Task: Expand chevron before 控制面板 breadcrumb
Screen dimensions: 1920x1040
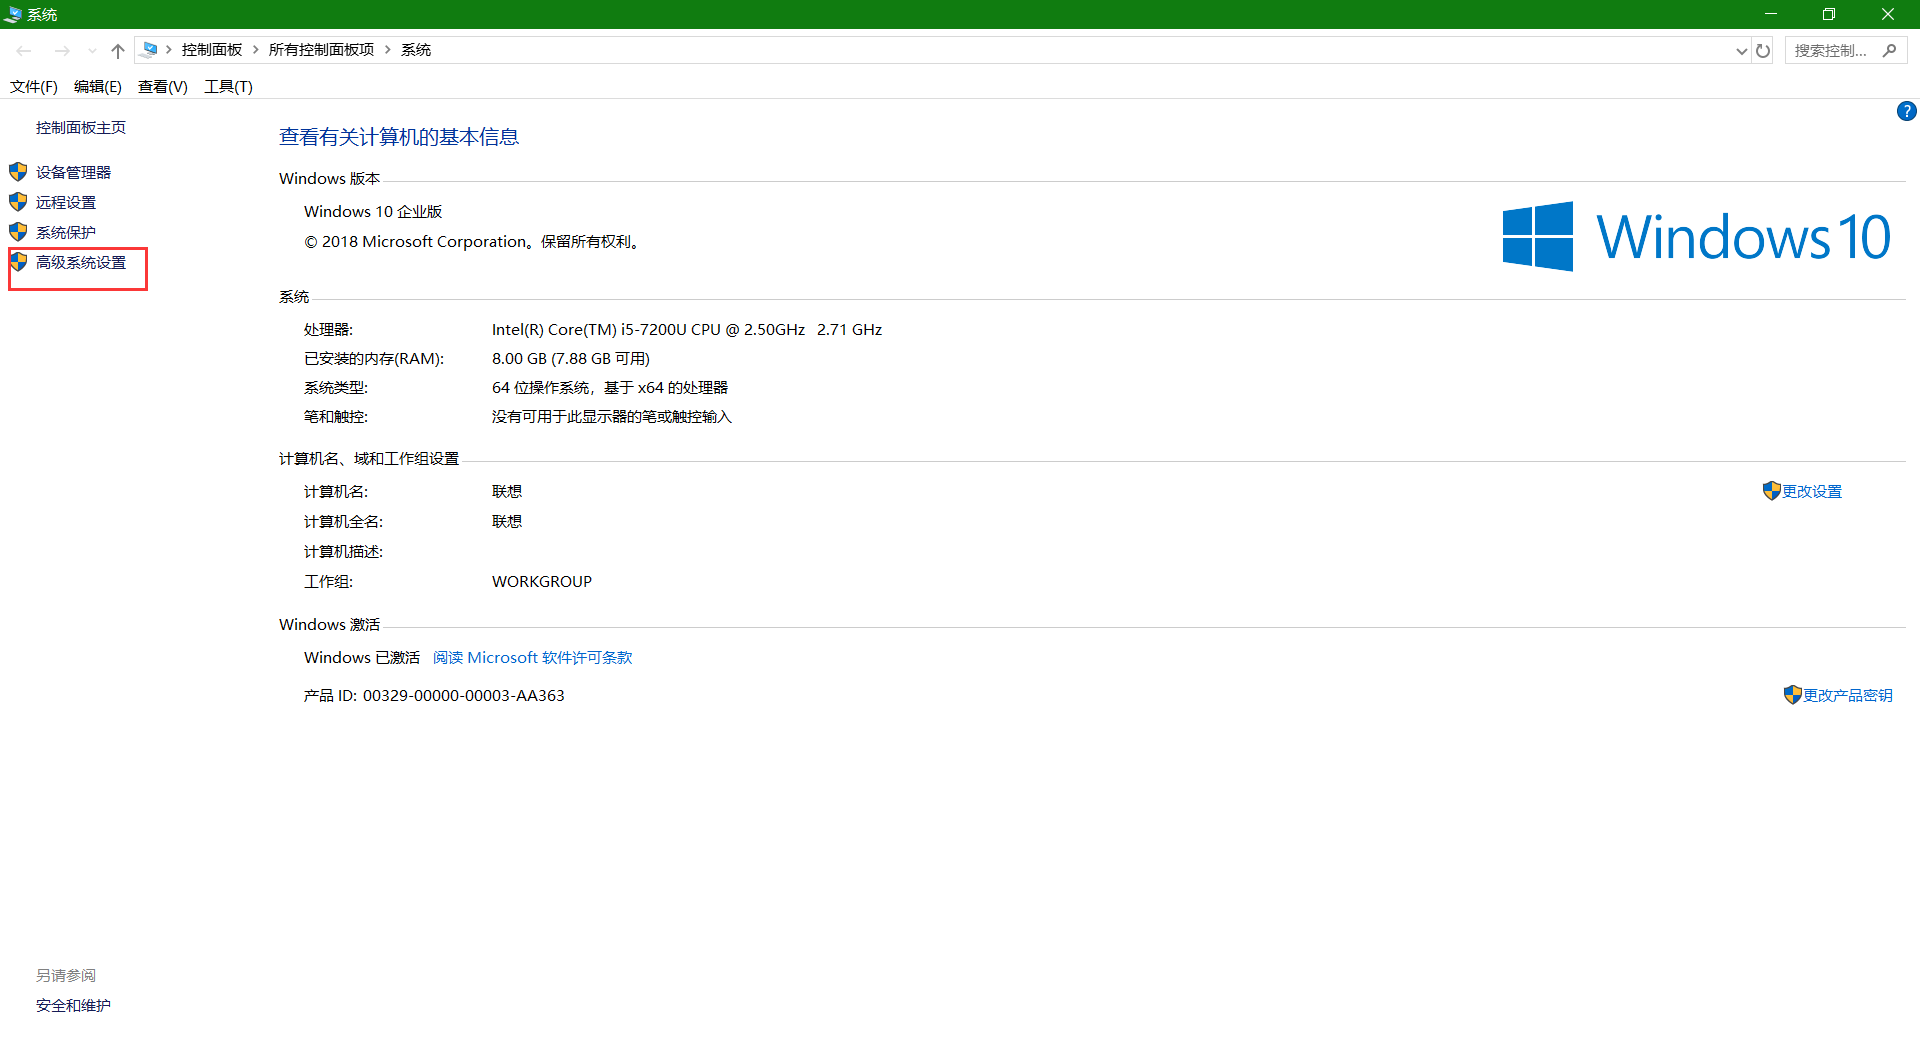Action: coord(169,49)
